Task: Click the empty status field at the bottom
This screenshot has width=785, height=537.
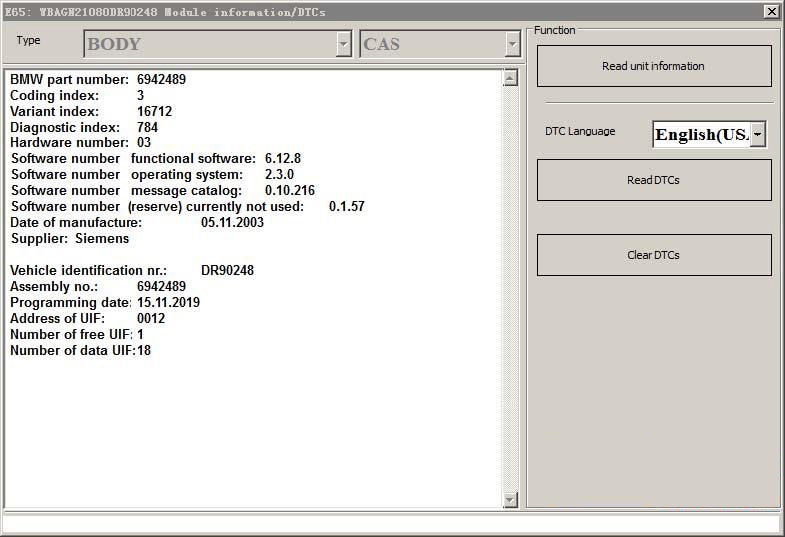Action: pos(391,524)
